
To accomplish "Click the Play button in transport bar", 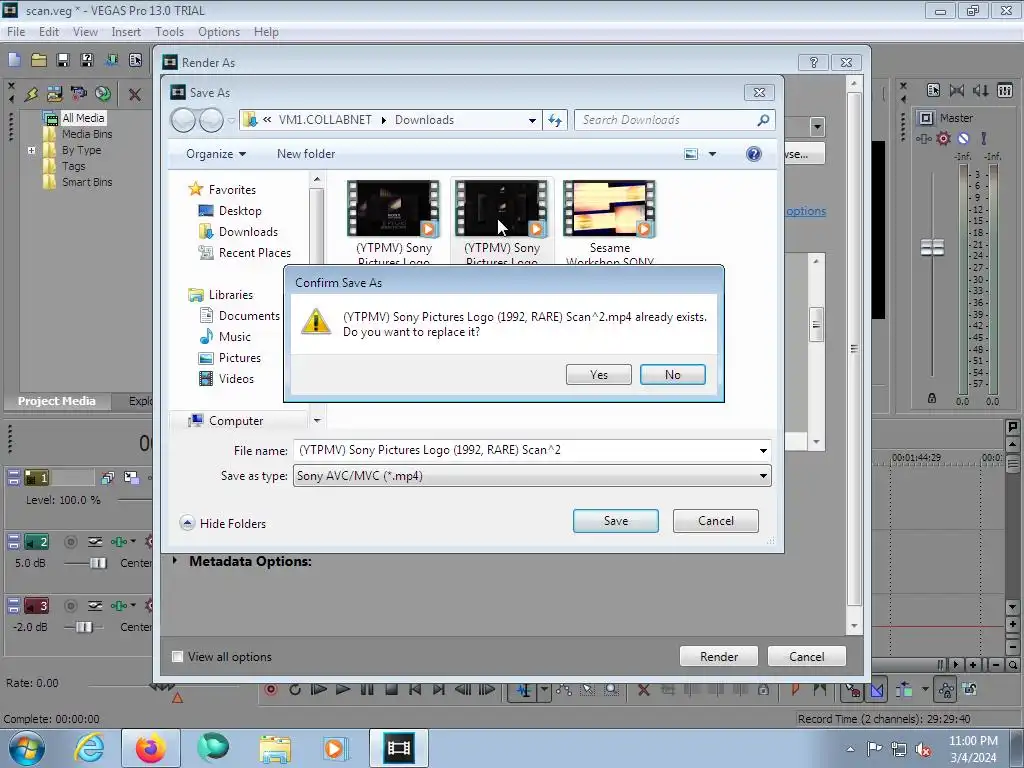I will [x=342, y=690].
